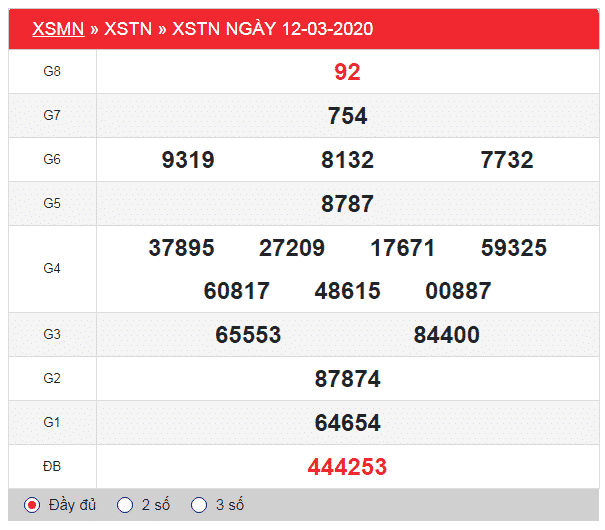605x530 pixels.
Task: Select the red ĐB jackpot number 444253
Action: pyautogui.click(x=347, y=467)
